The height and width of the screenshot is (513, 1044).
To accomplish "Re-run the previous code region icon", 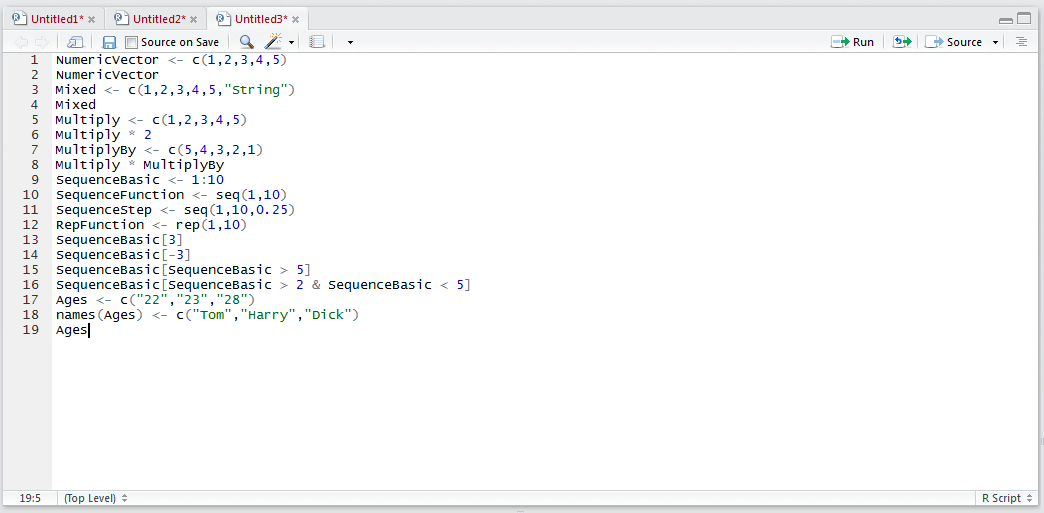I will pyautogui.click(x=902, y=42).
